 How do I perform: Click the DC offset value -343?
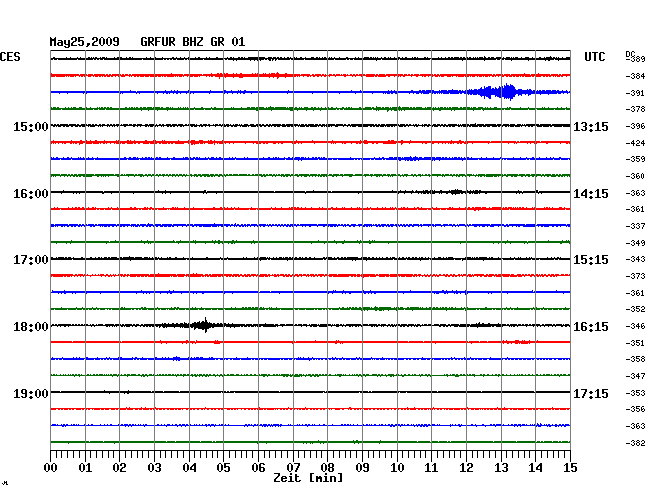[635, 259]
